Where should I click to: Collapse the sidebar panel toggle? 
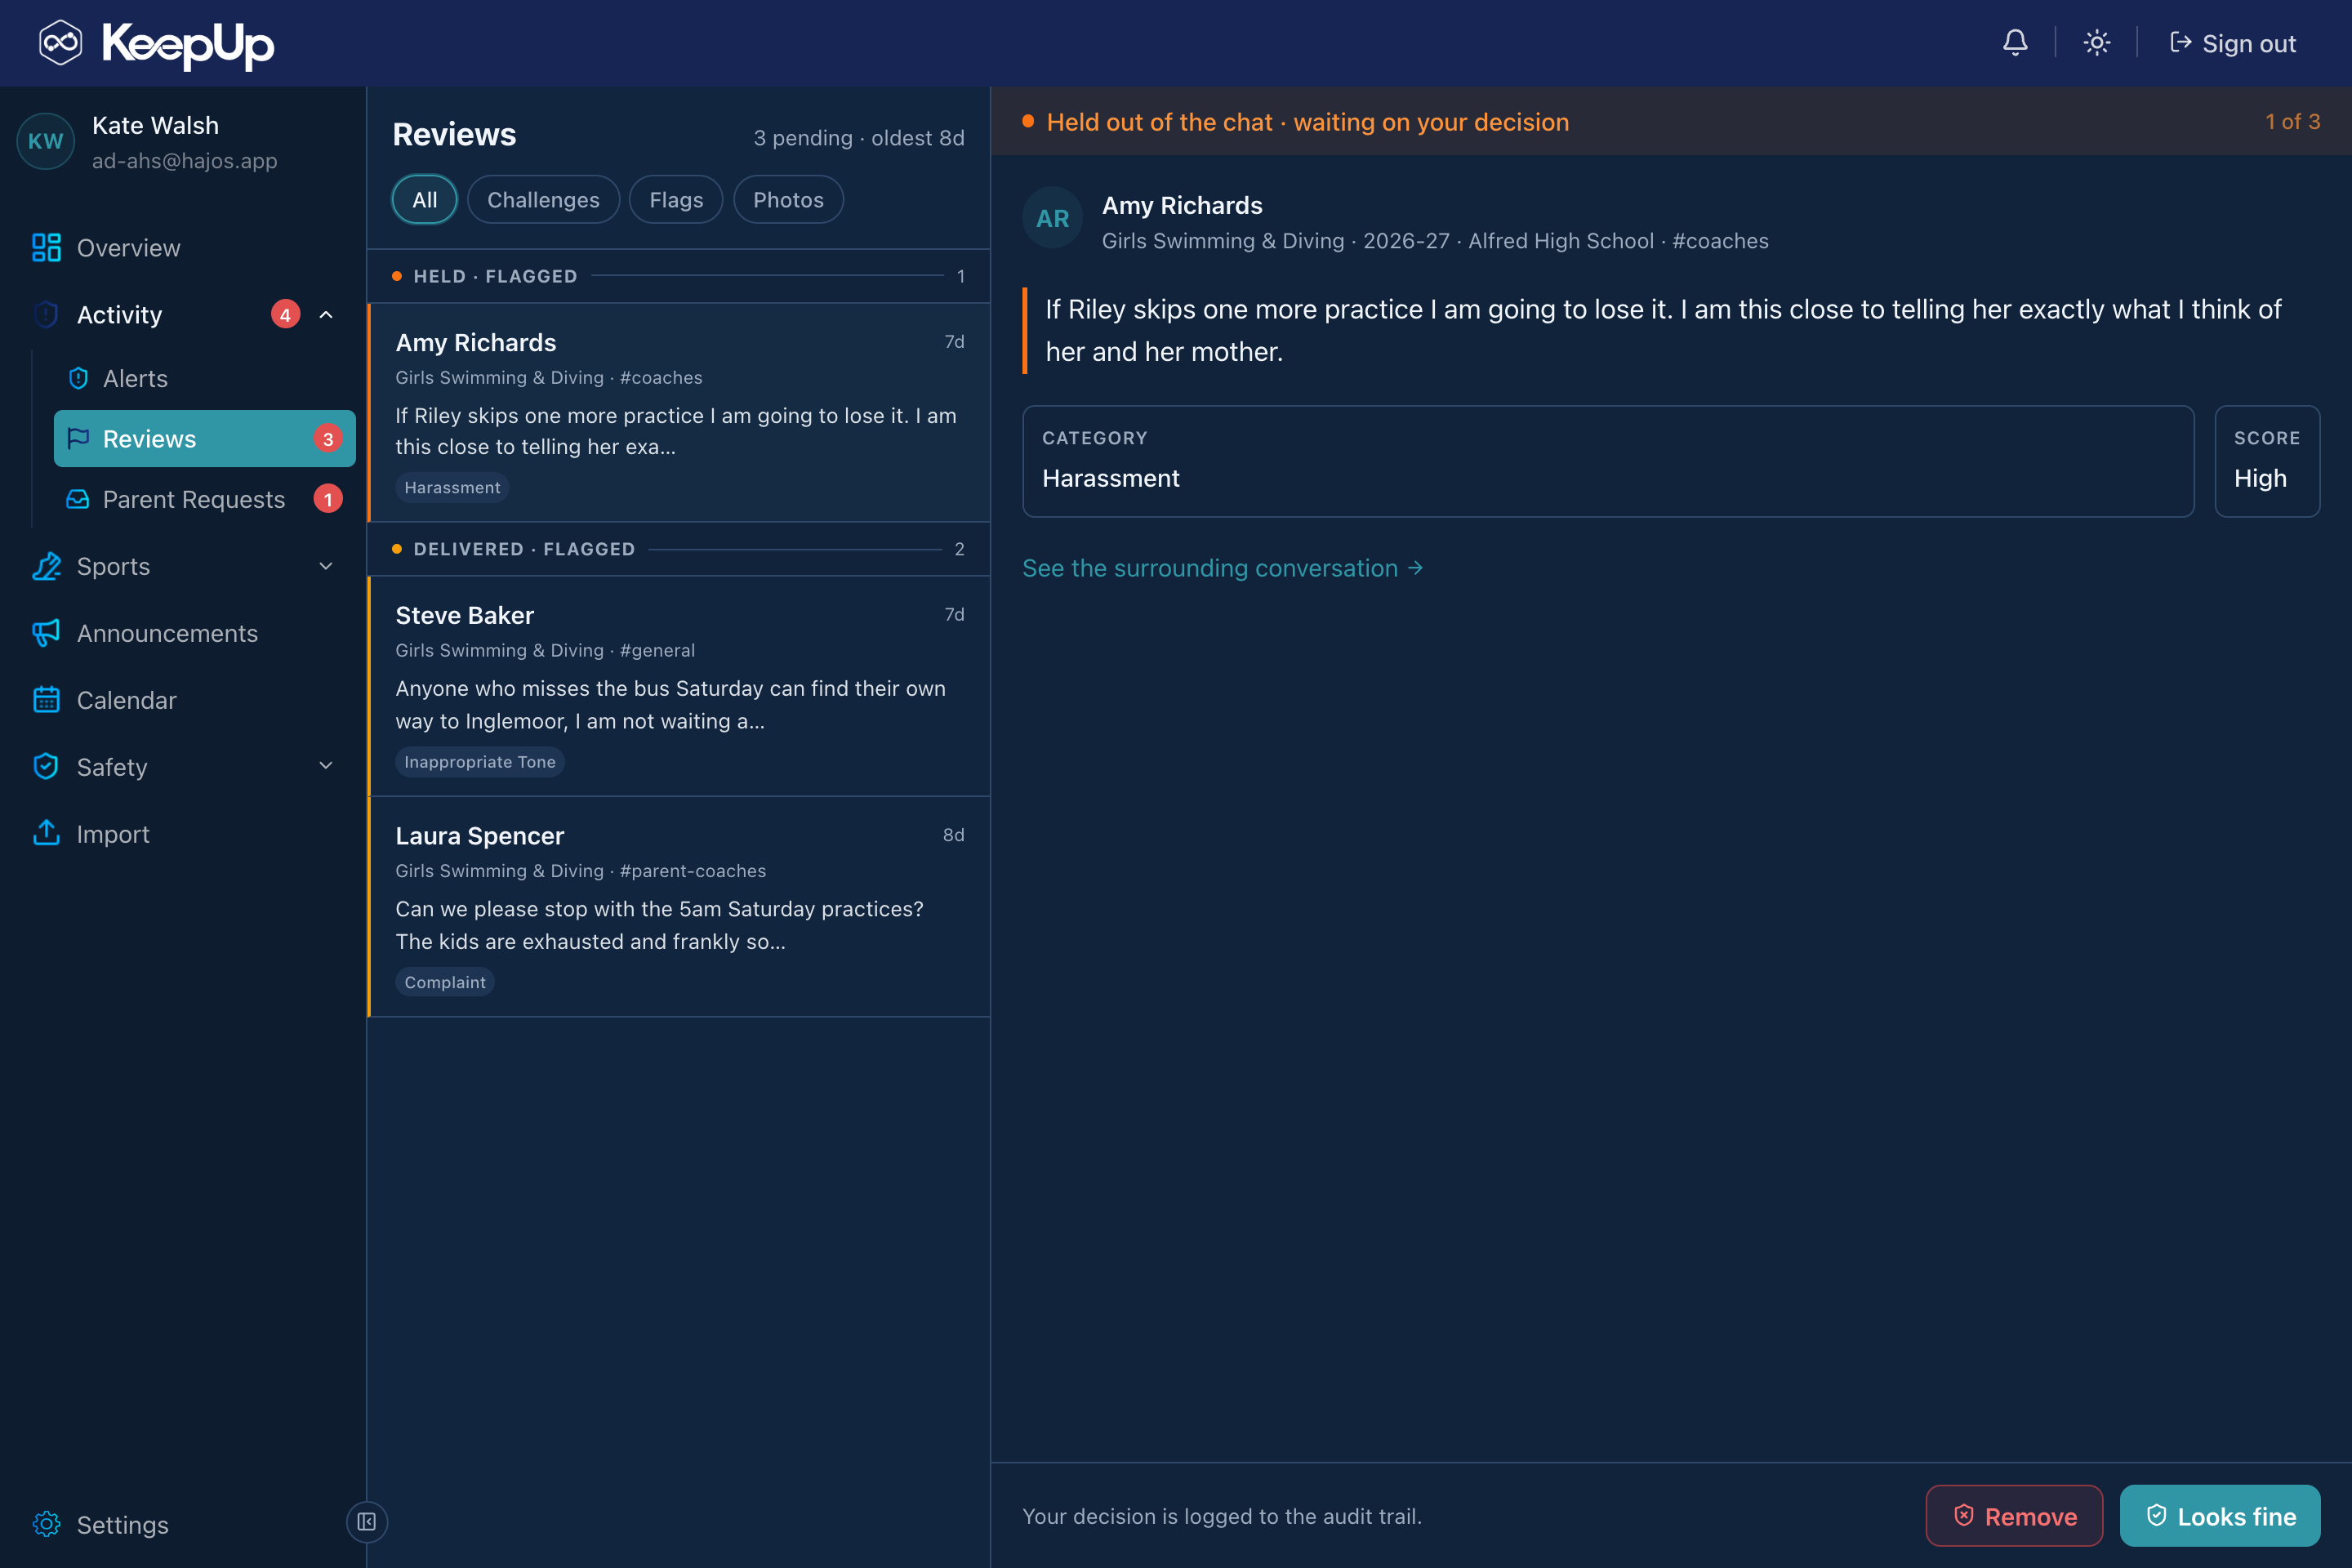pyautogui.click(x=366, y=1522)
